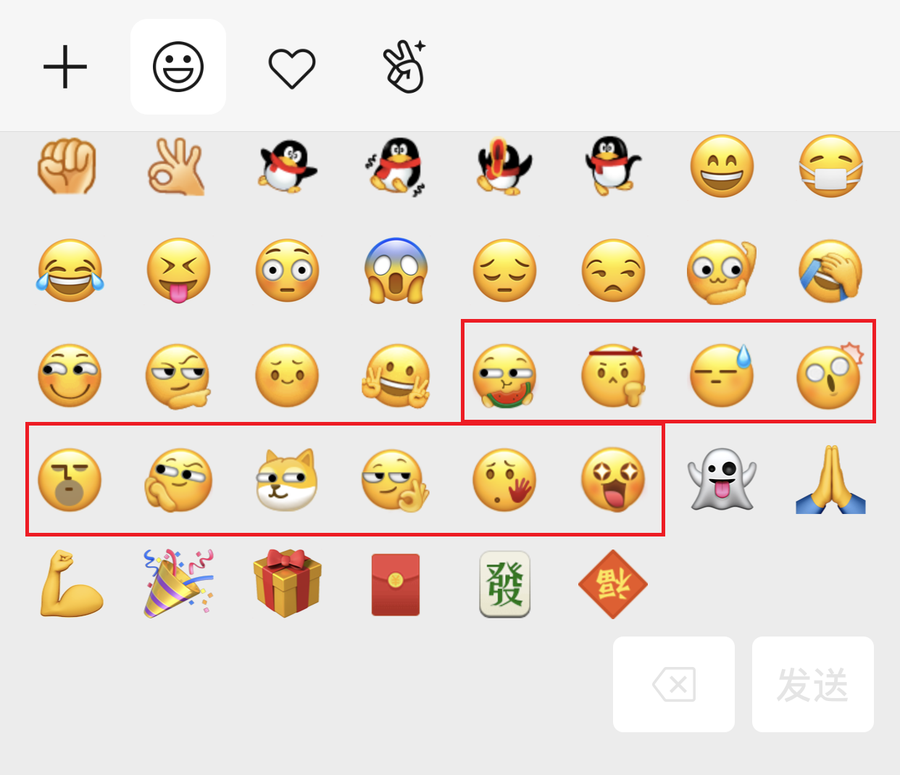
Task: Select the smiley emoji tab
Action: 178,67
